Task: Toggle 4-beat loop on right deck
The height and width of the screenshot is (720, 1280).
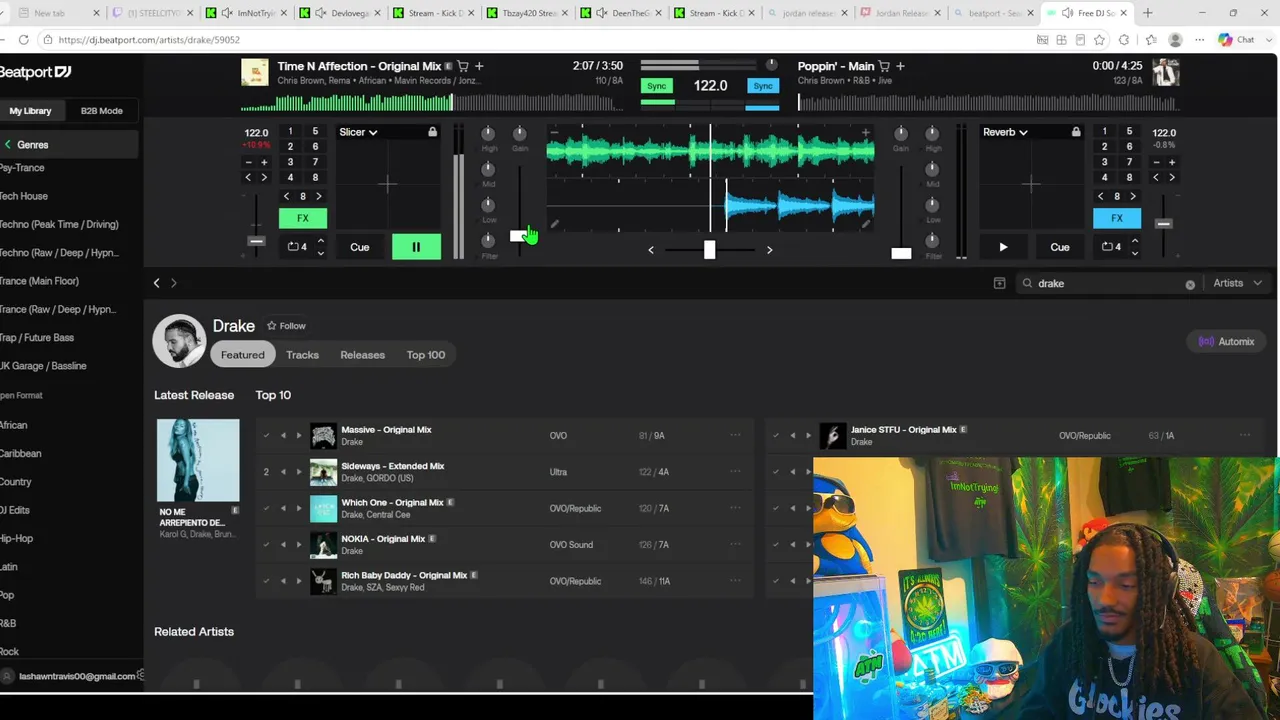Action: (1111, 247)
